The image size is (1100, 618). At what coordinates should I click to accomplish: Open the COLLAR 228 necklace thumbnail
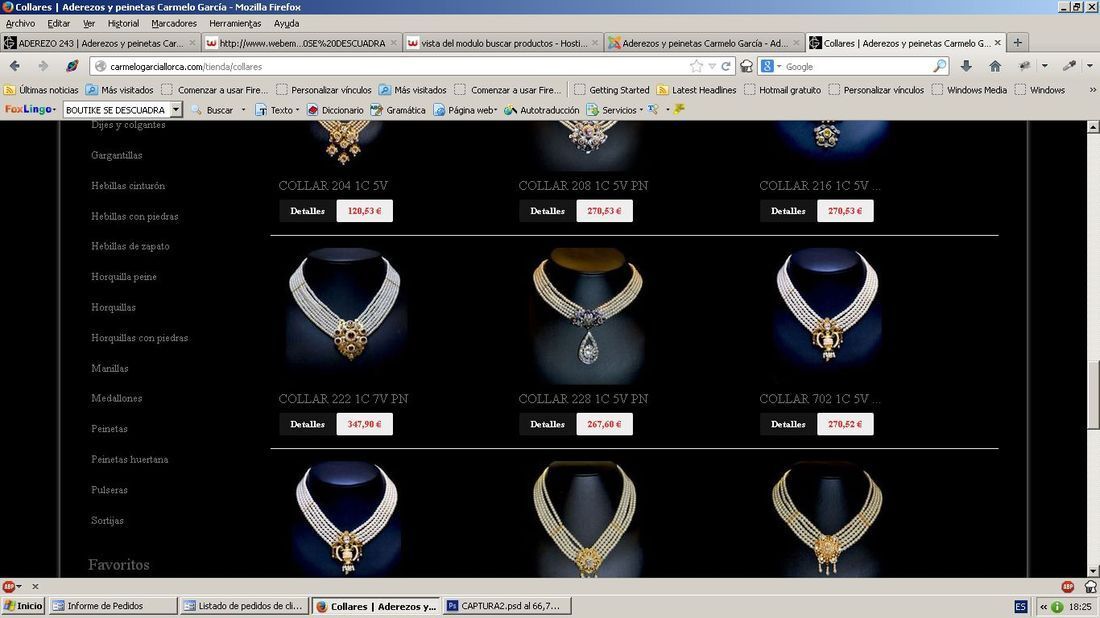587,314
